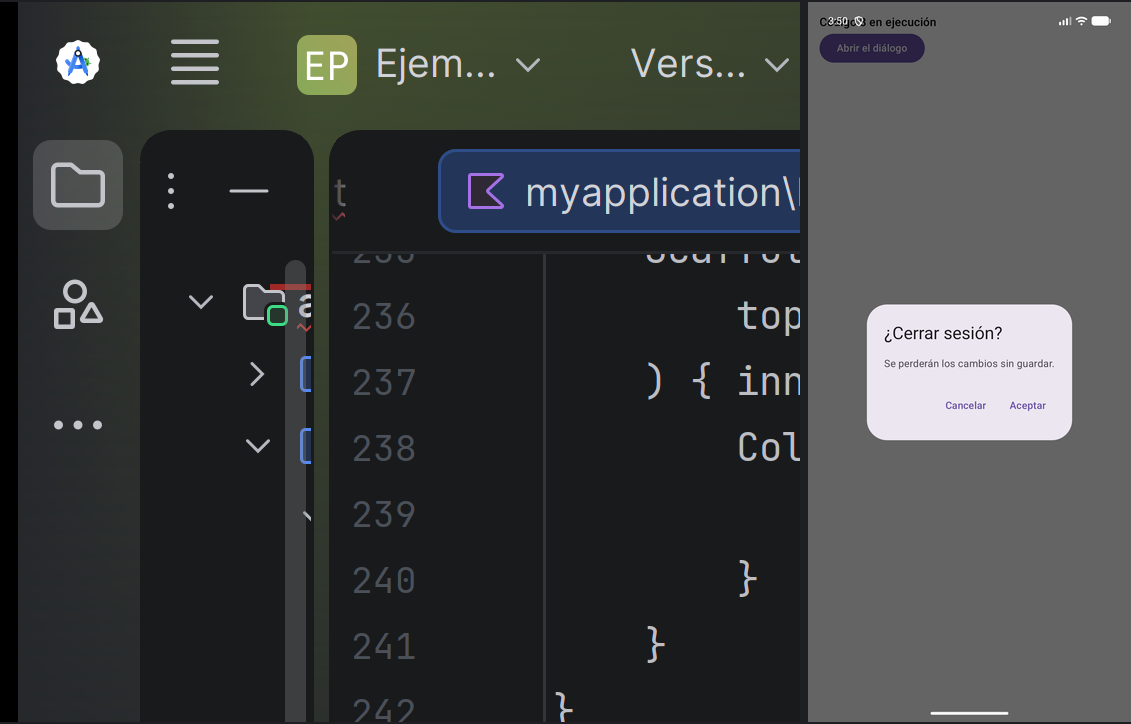Click the emulator cellular signal icon
1131x724 pixels.
pyautogui.click(x=1065, y=22)
